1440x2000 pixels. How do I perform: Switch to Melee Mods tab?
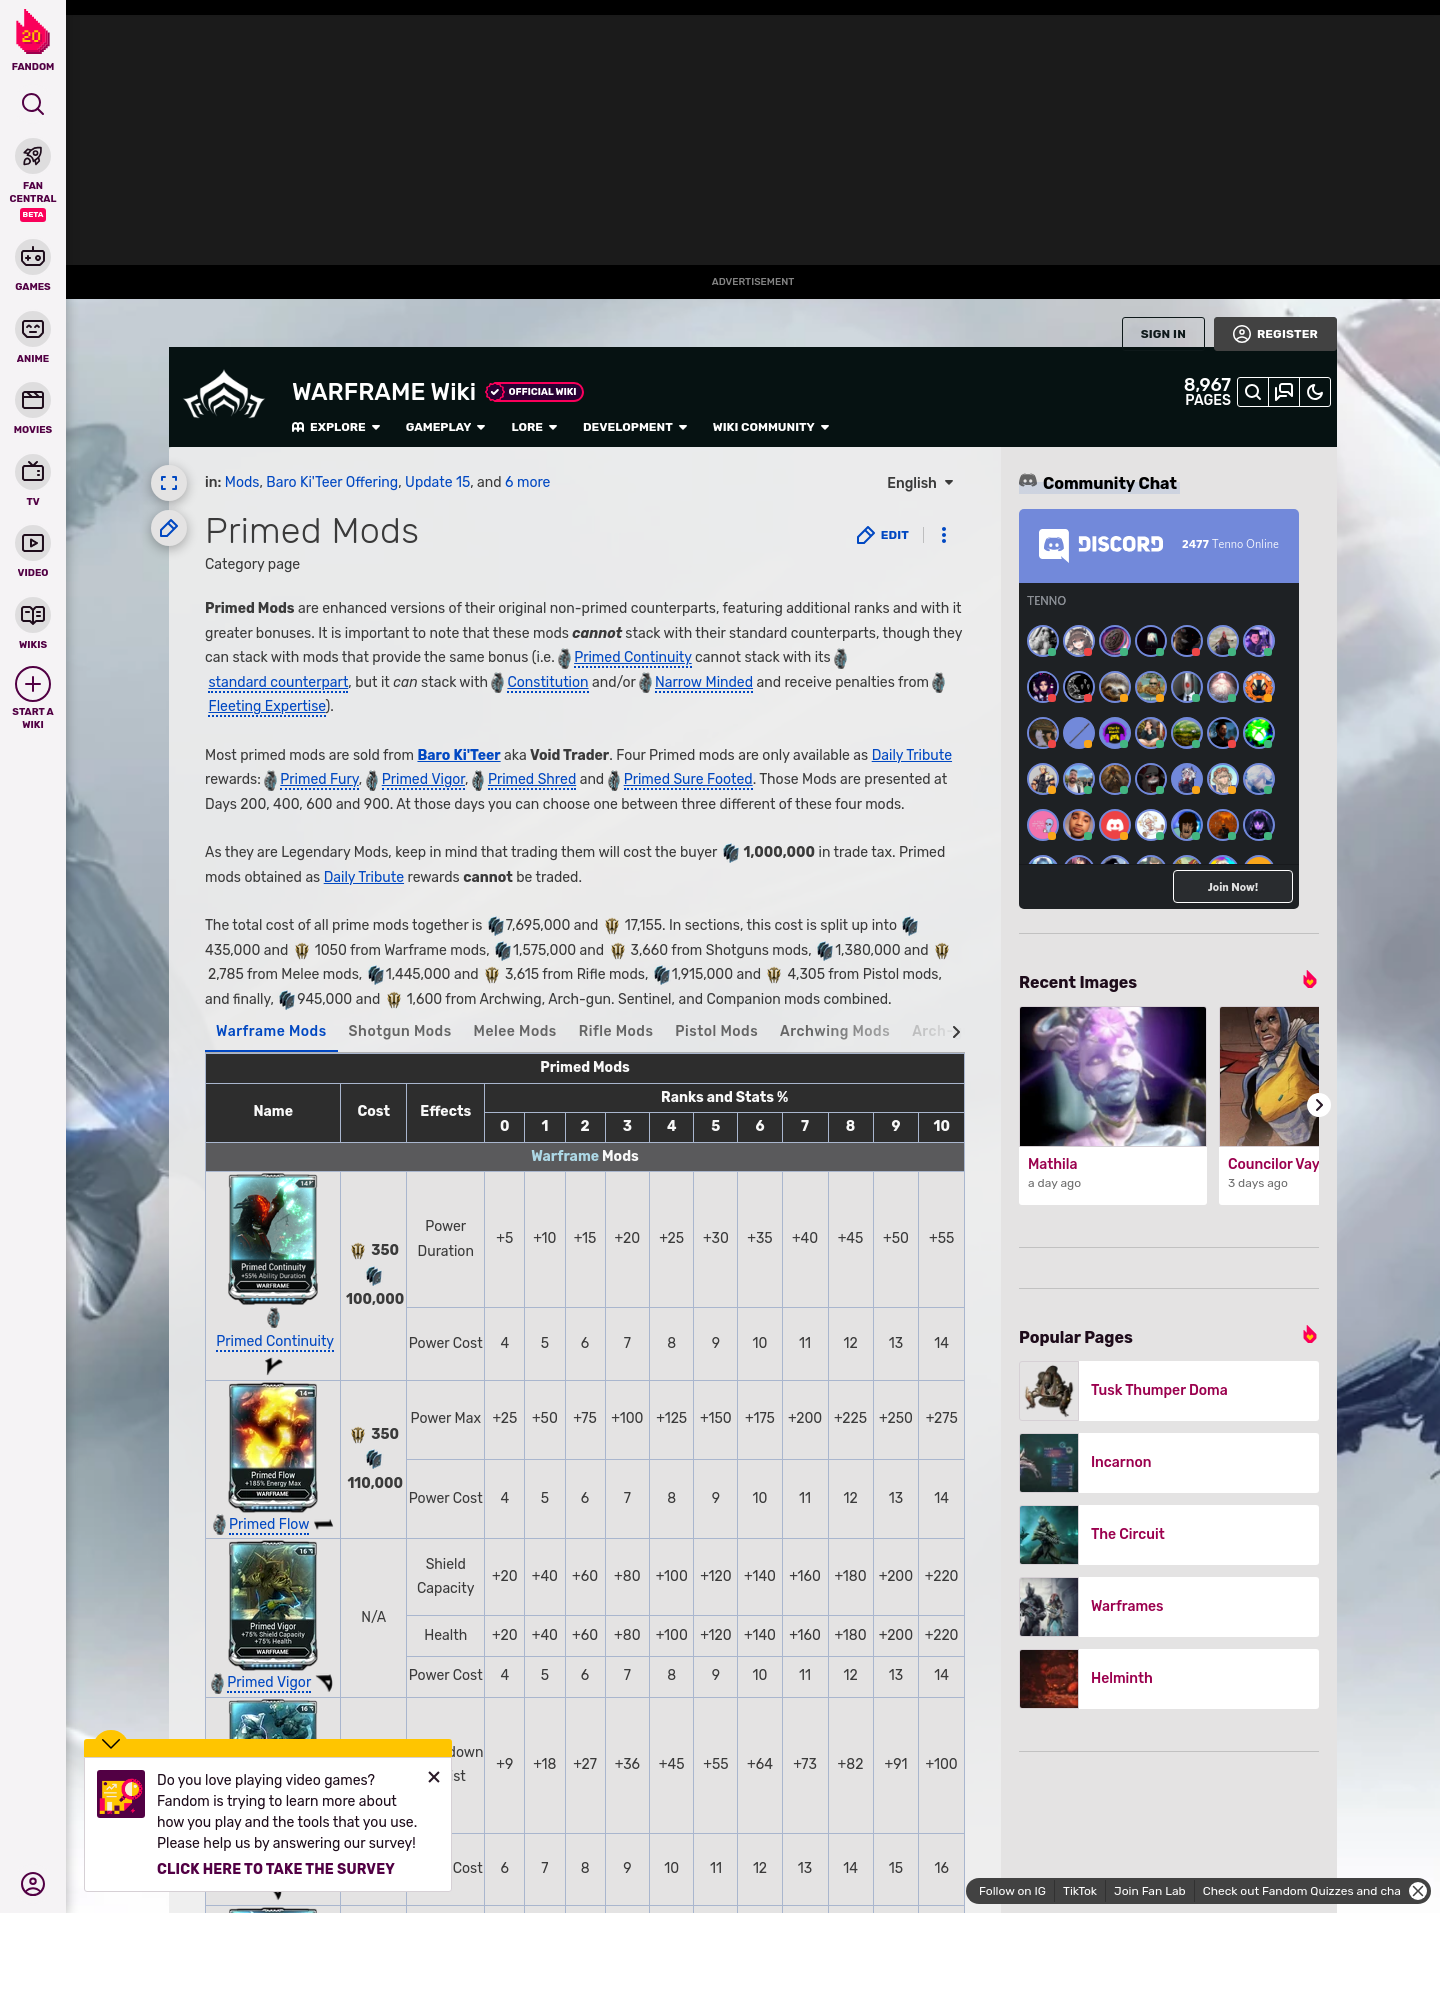pos(515,1031)
